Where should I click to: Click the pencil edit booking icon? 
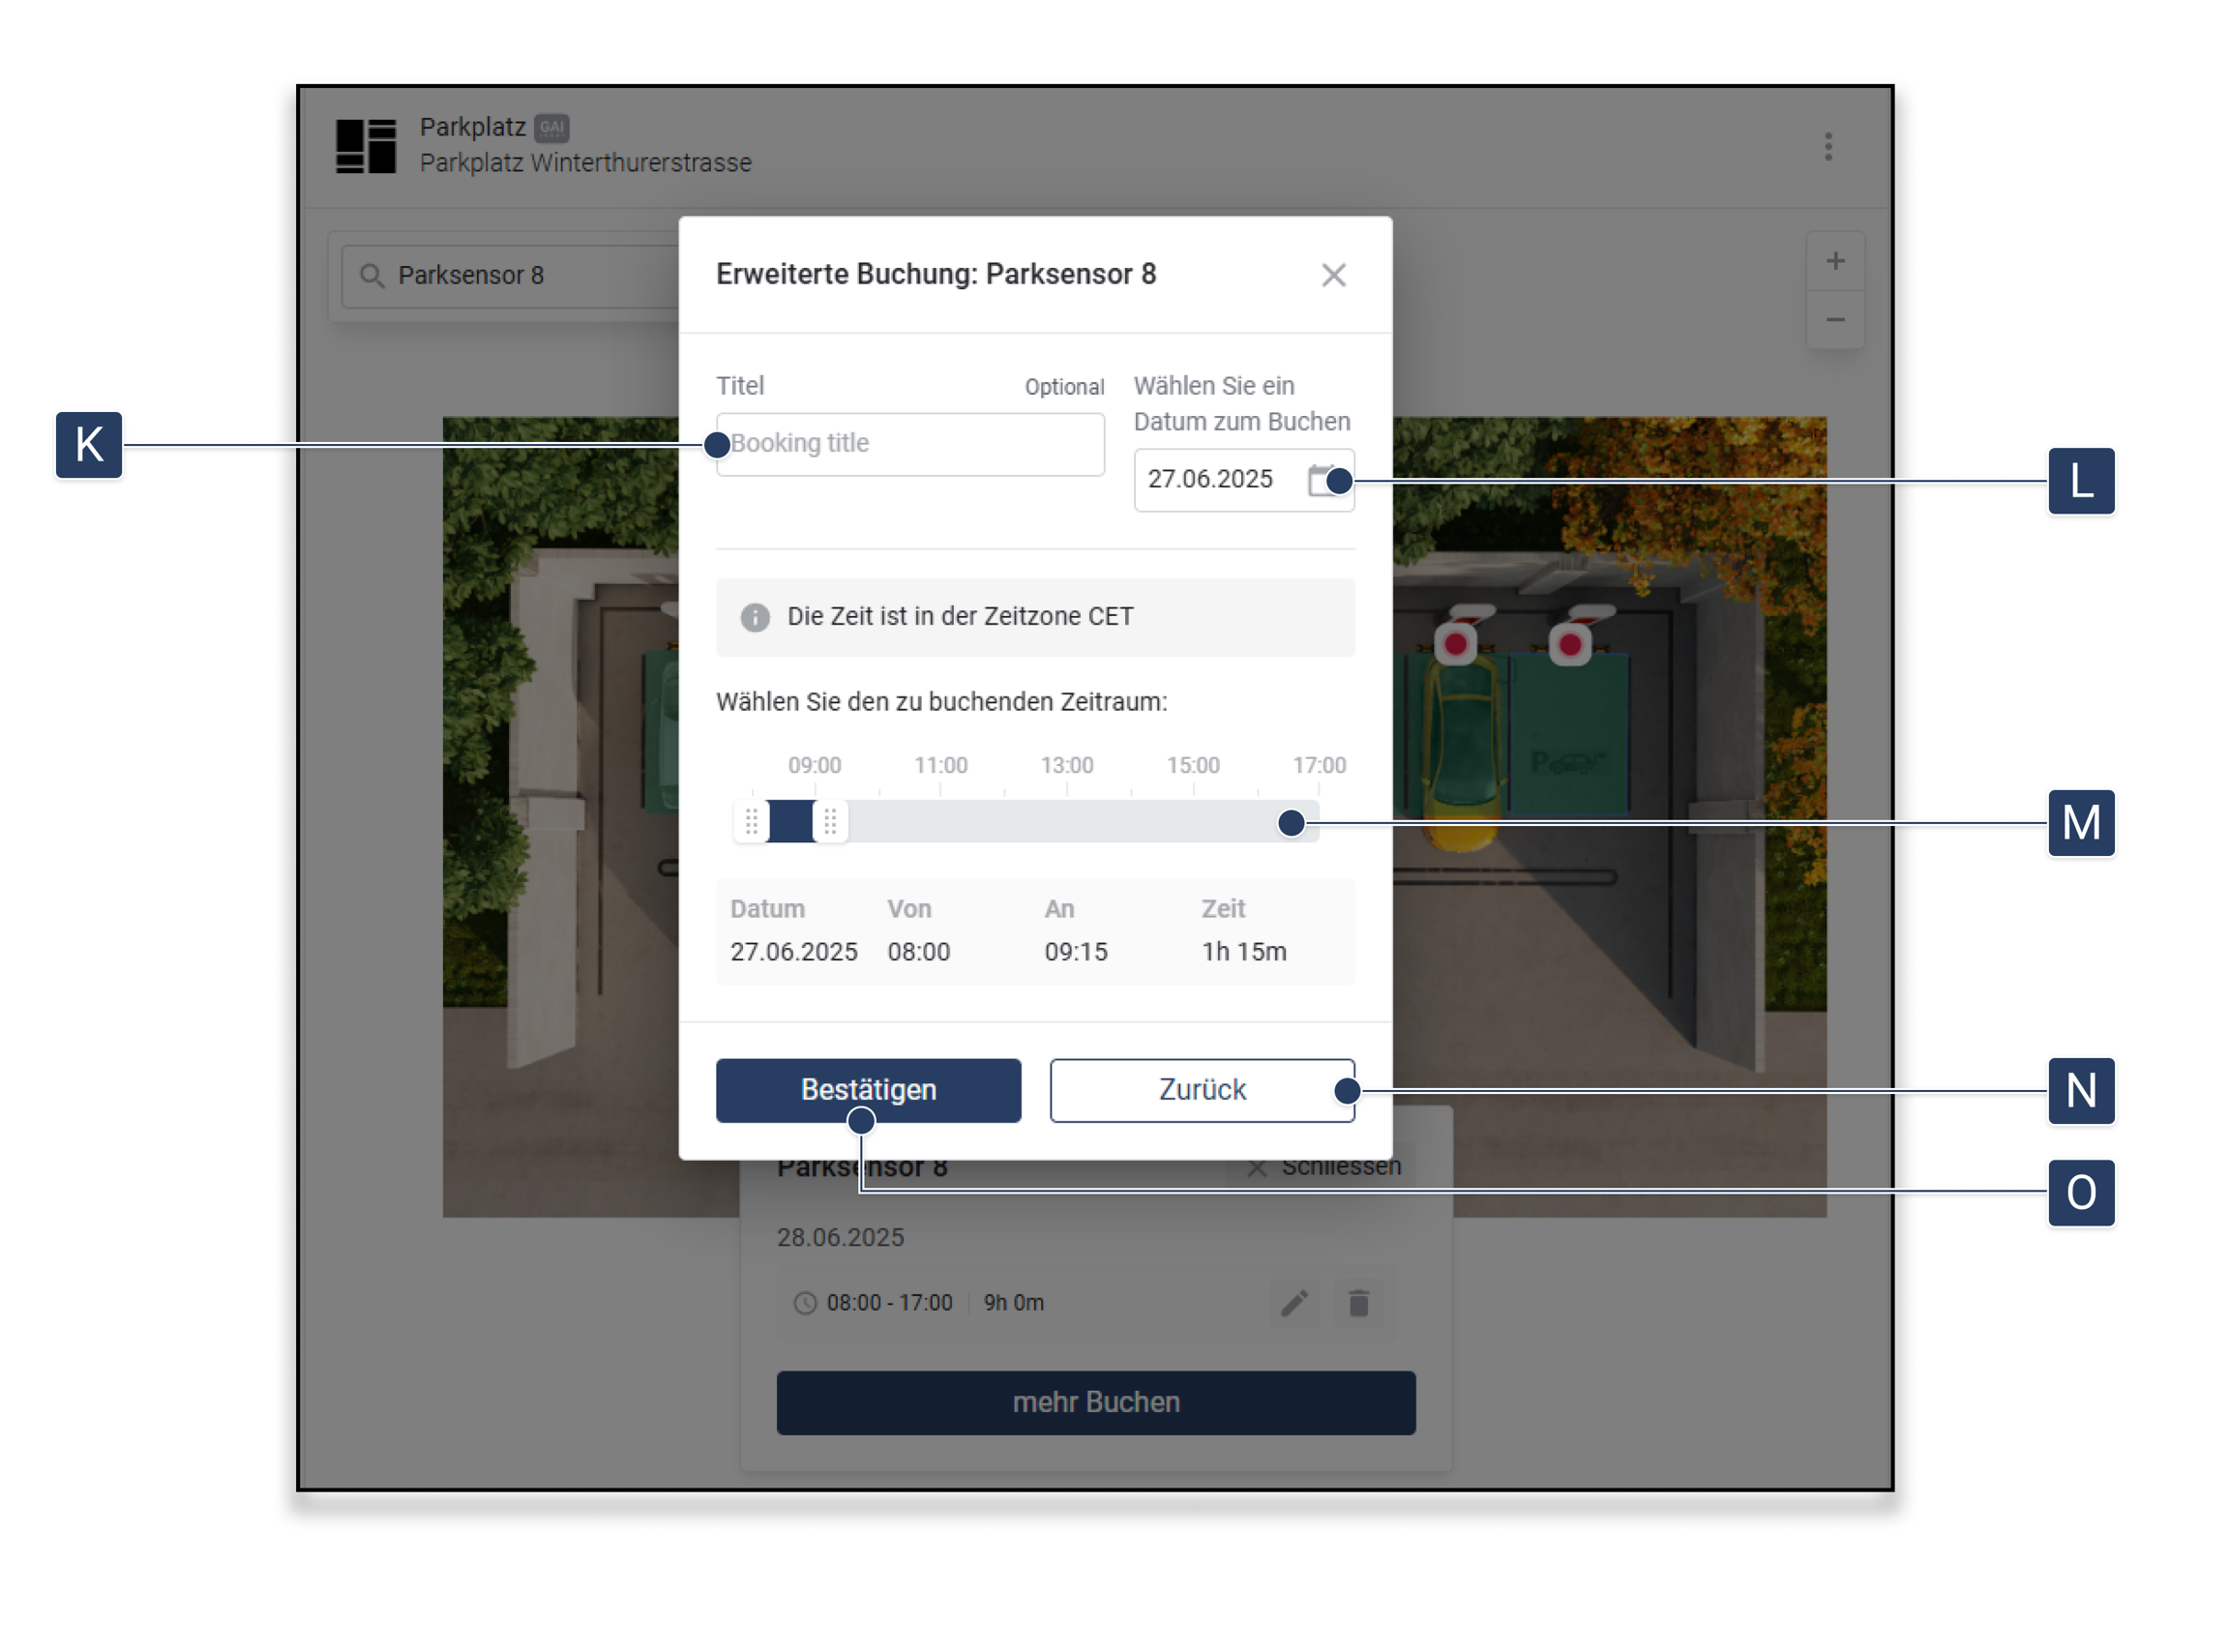(x=1294, y=1303)
